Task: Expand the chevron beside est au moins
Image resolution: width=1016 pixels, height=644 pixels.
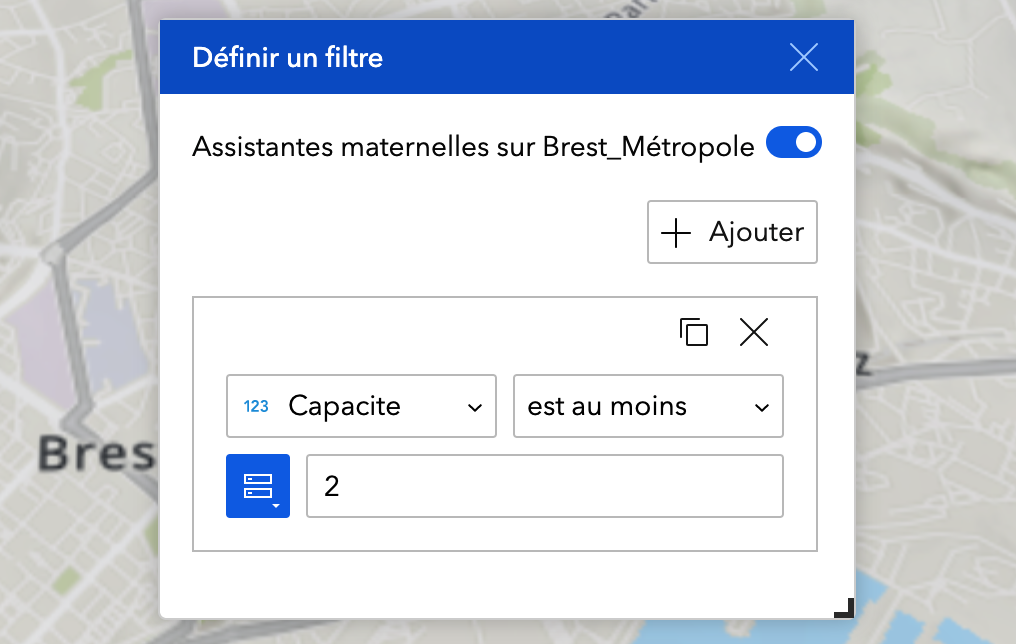Action: [x=762, y=408]
